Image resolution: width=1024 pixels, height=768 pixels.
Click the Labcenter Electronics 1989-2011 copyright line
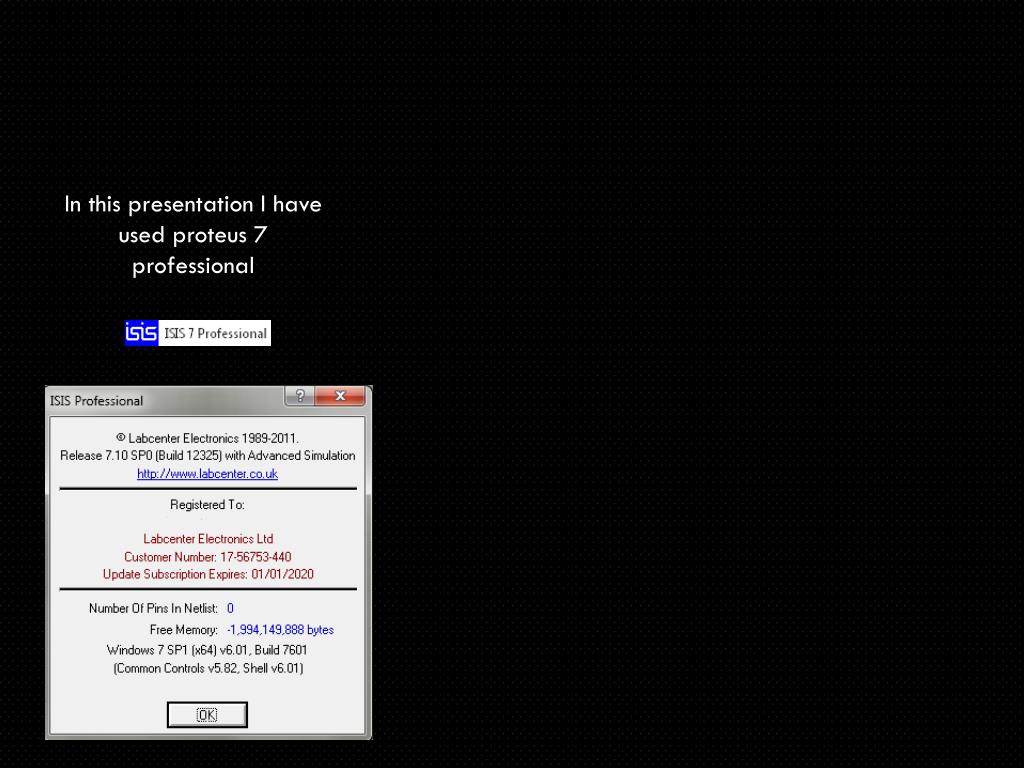point(207,438)
